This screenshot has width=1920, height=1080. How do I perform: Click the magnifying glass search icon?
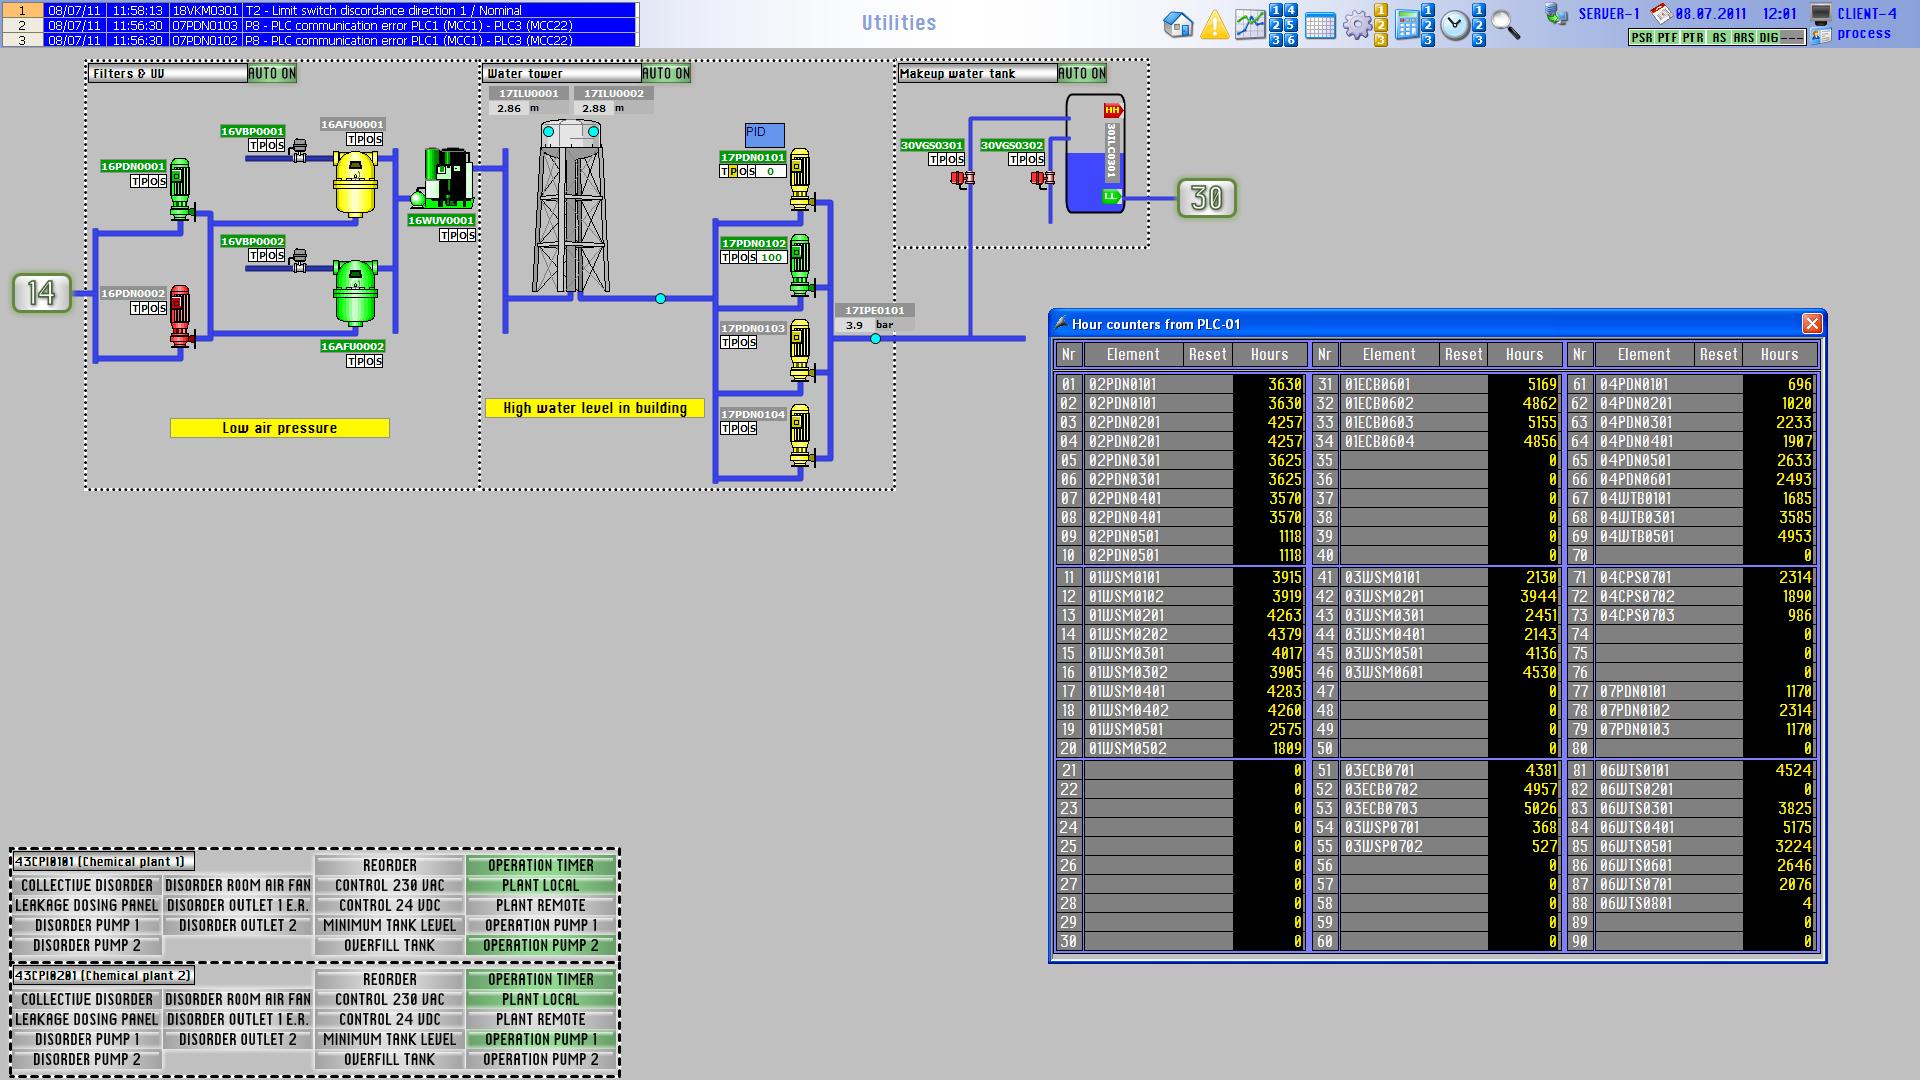1505,25
